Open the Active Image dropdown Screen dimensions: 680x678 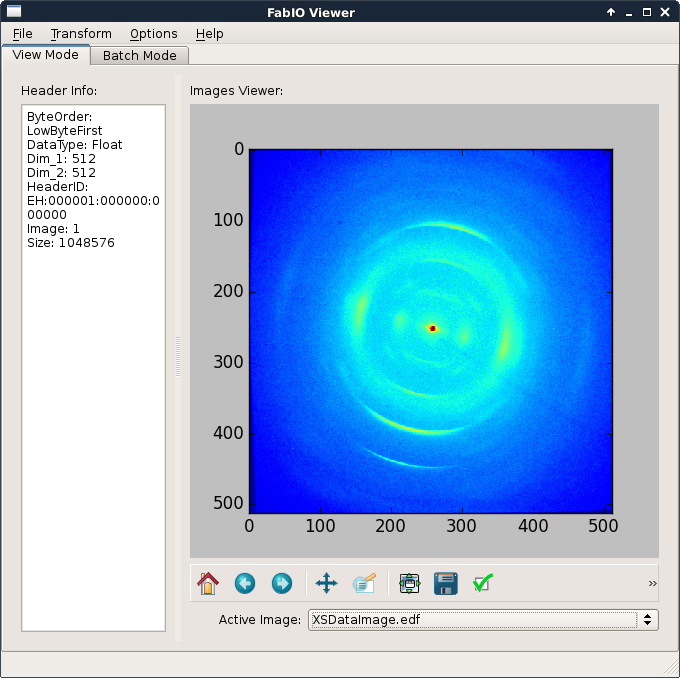[x=482, y=620]
